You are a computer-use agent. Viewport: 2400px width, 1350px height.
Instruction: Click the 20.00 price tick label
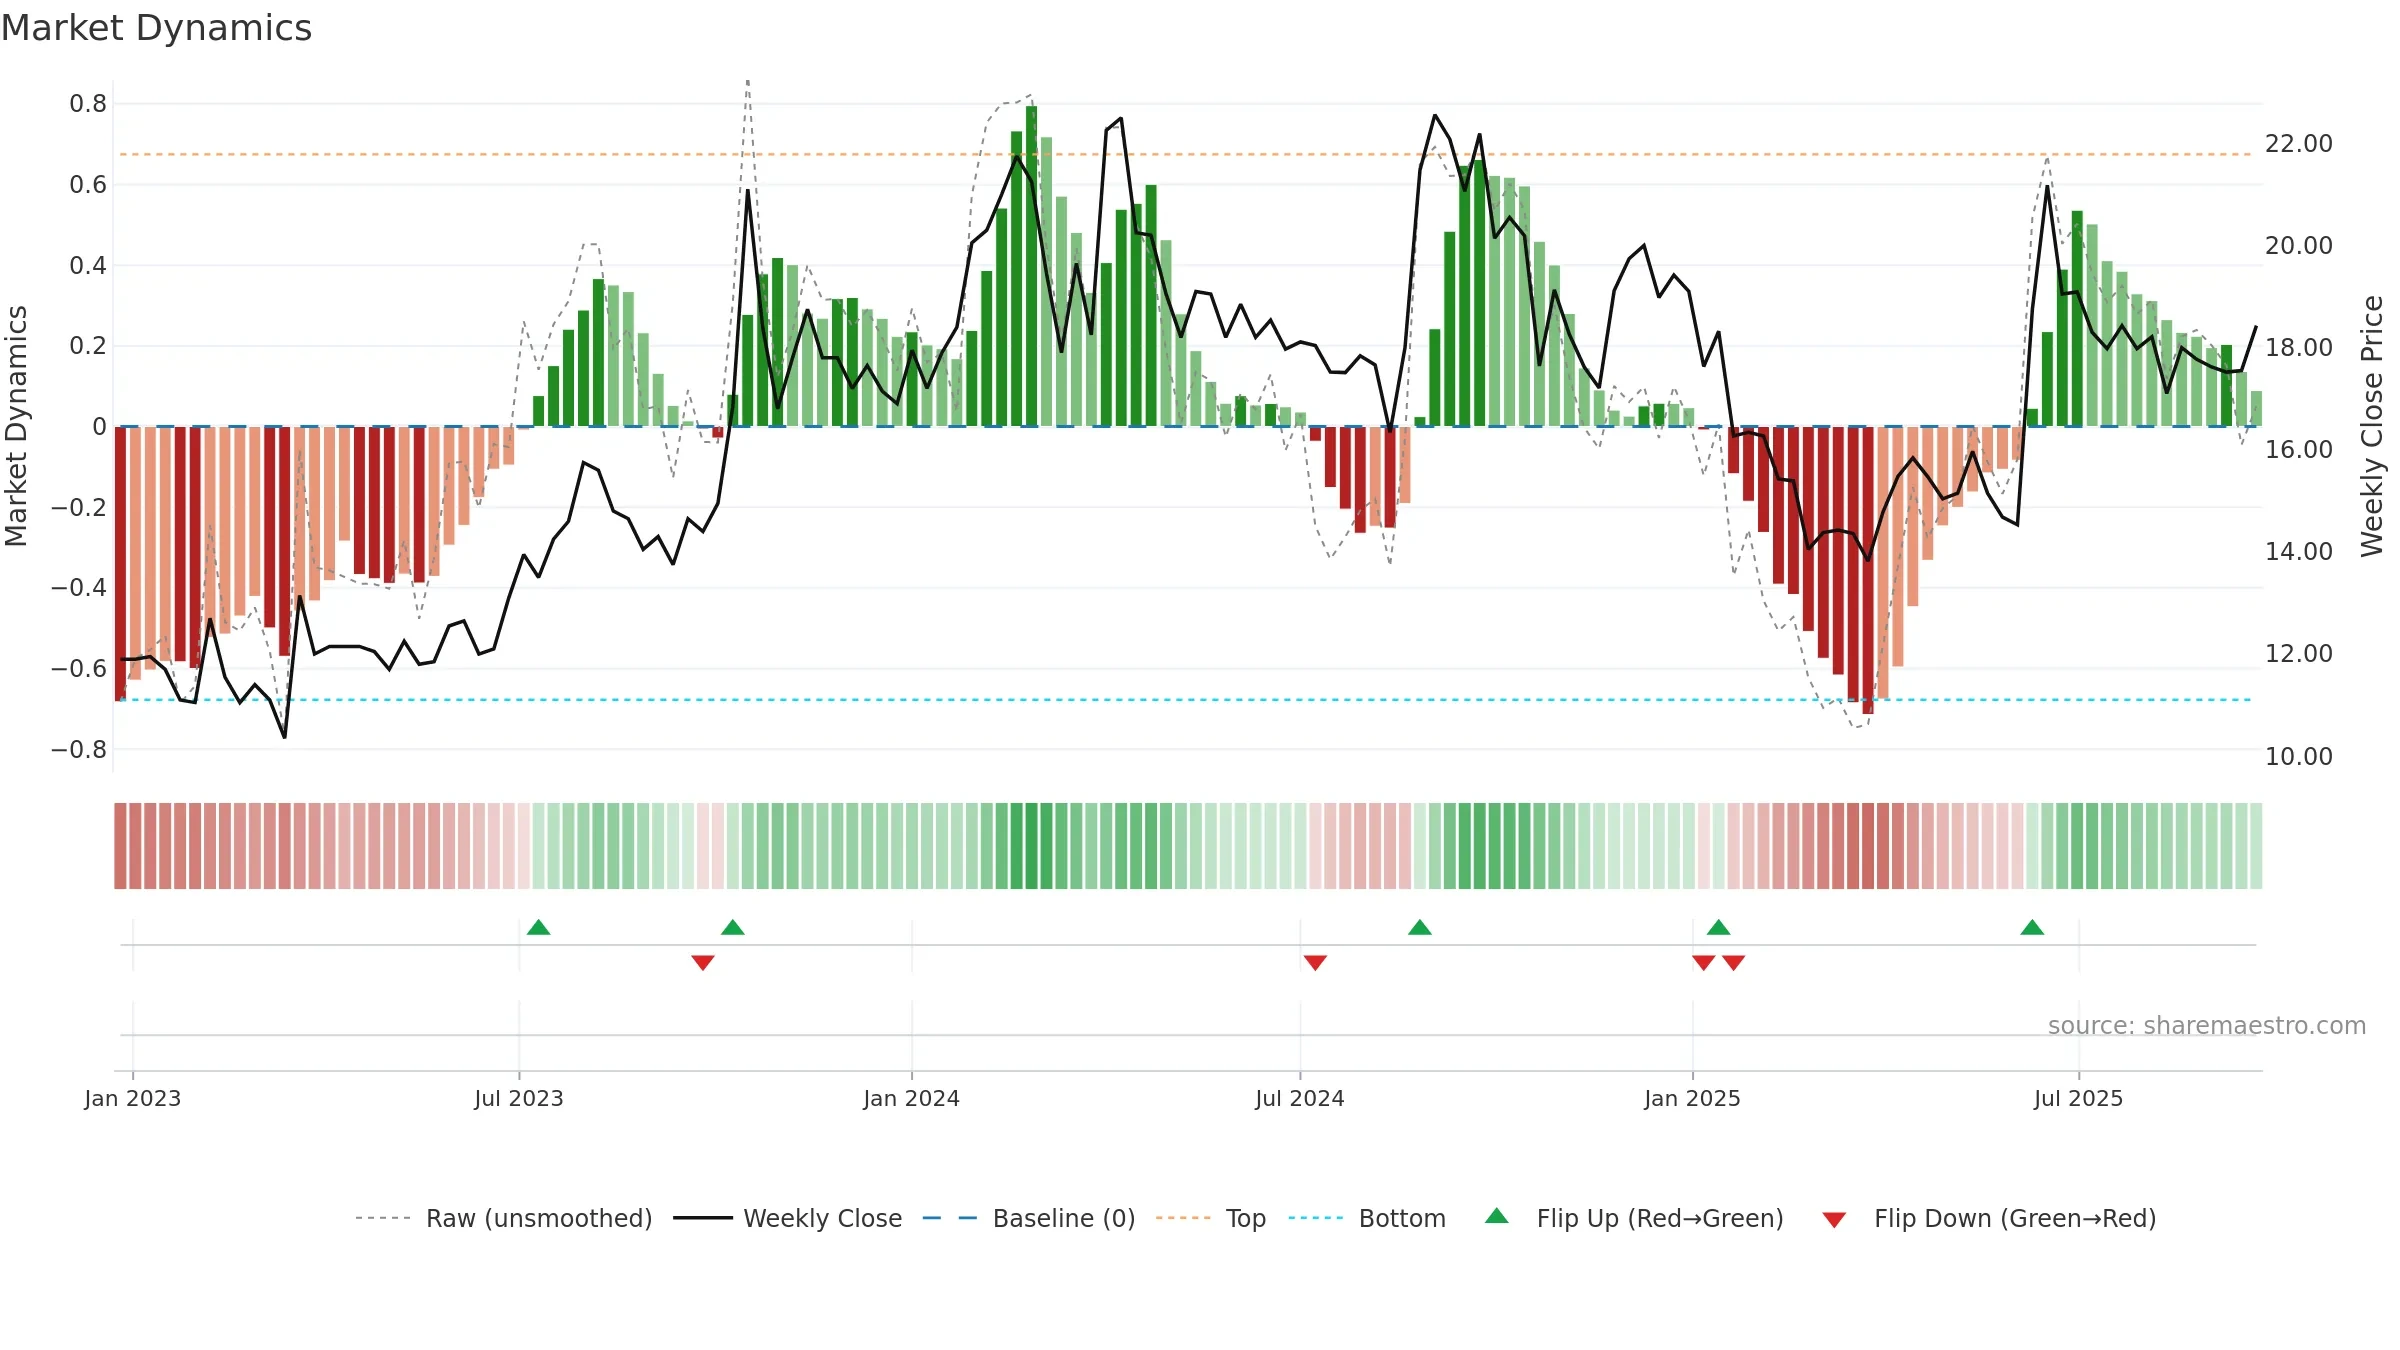(2299, 246)
